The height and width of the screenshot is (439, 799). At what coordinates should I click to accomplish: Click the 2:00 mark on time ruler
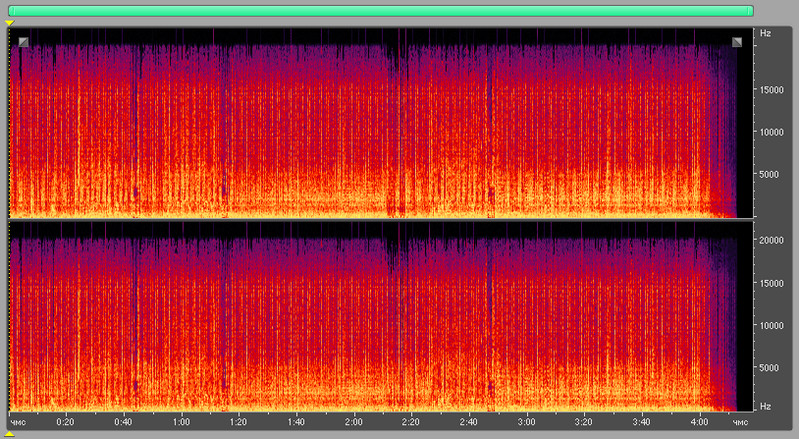click(x=355, y=421)
